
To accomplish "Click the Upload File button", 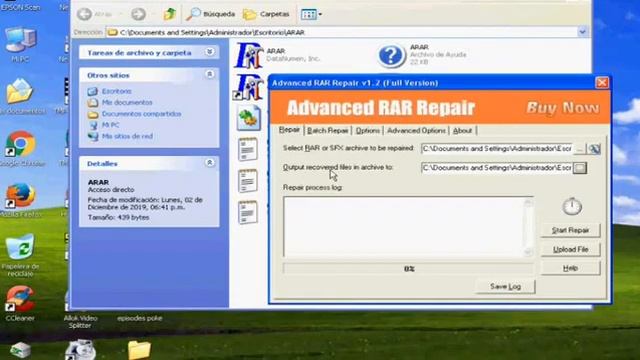I will click(570, 249).
